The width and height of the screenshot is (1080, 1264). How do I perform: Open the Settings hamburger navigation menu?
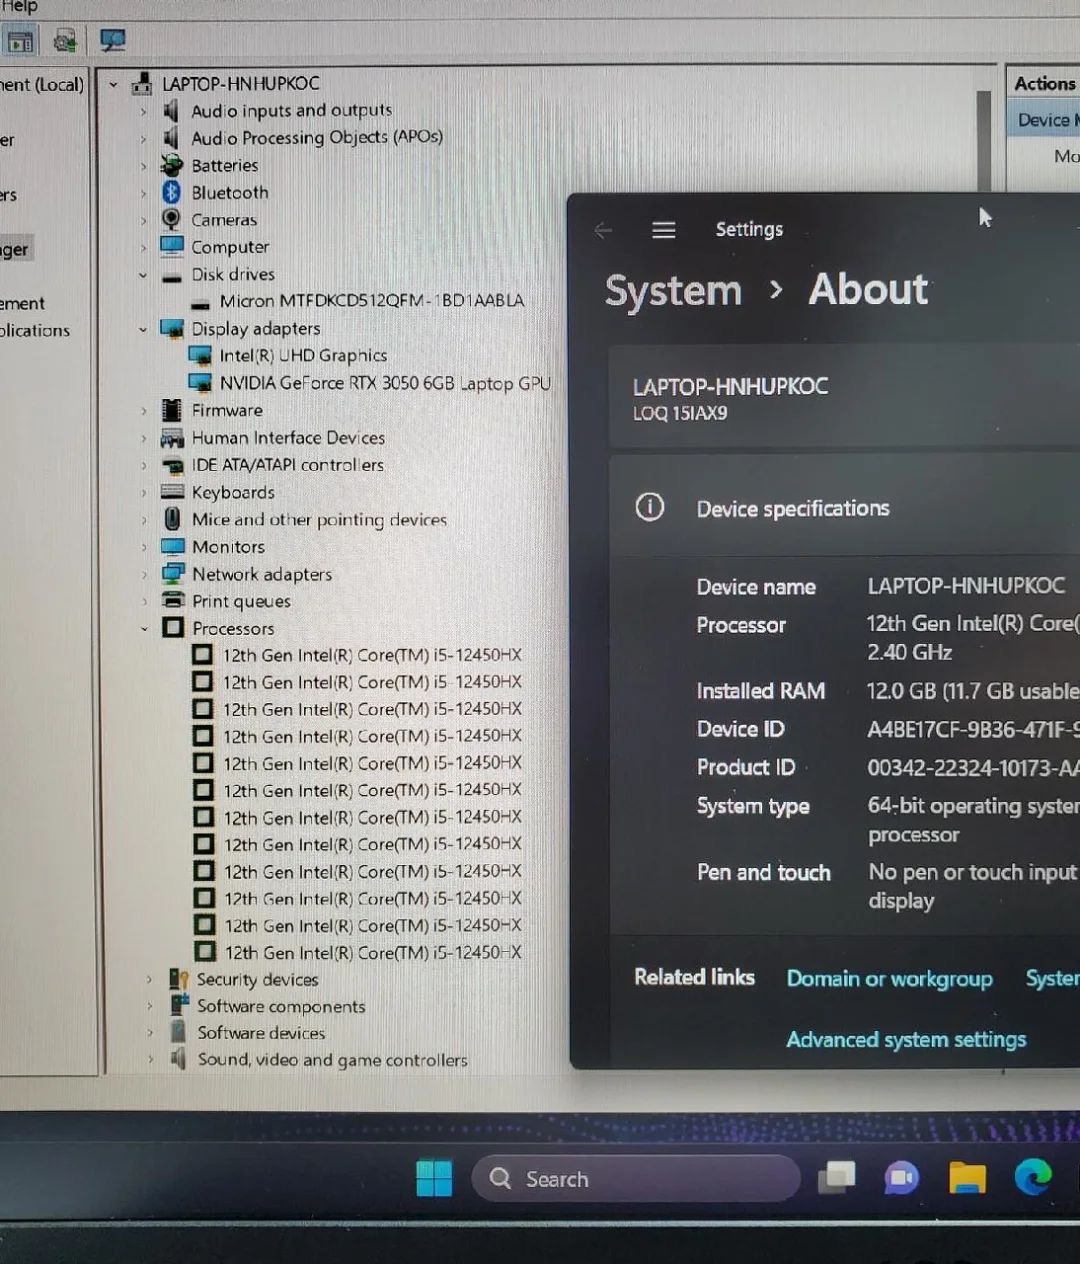tap(664, 230)
